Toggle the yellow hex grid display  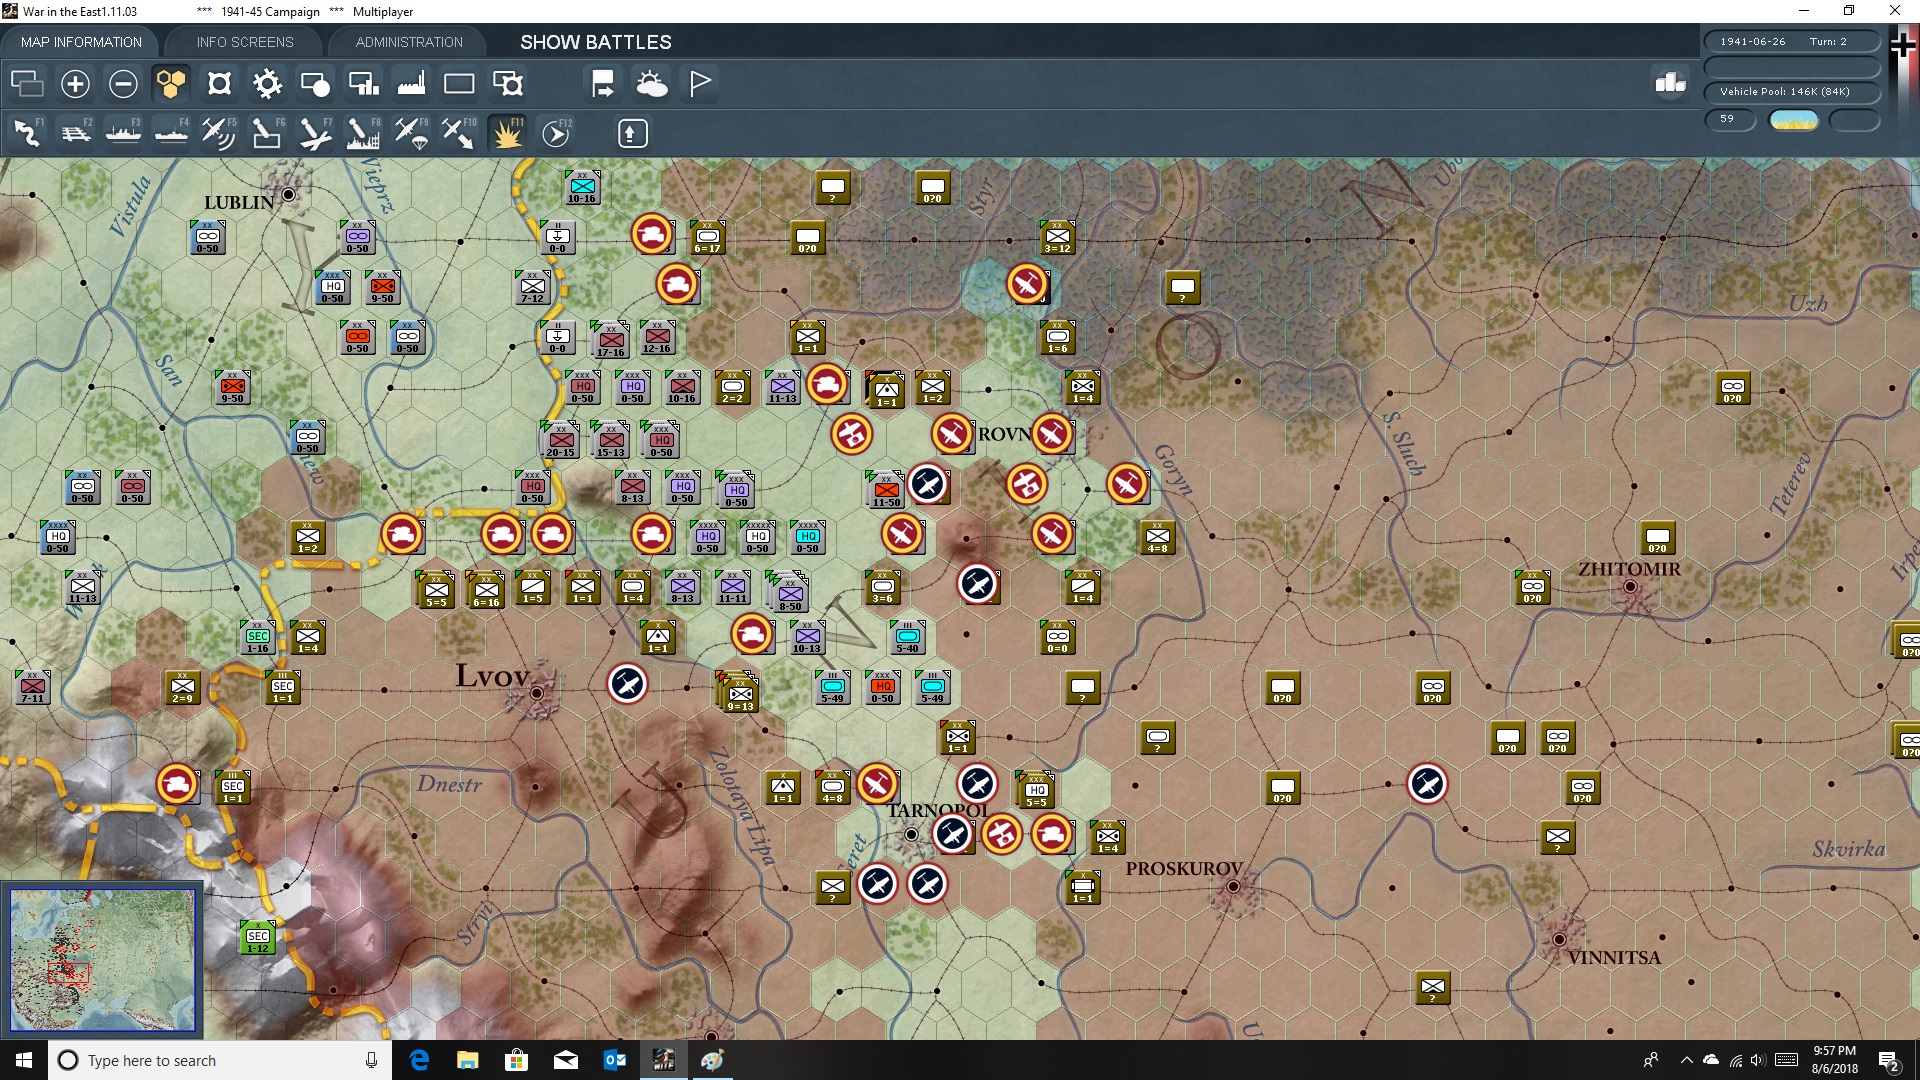tap(171, 83)
